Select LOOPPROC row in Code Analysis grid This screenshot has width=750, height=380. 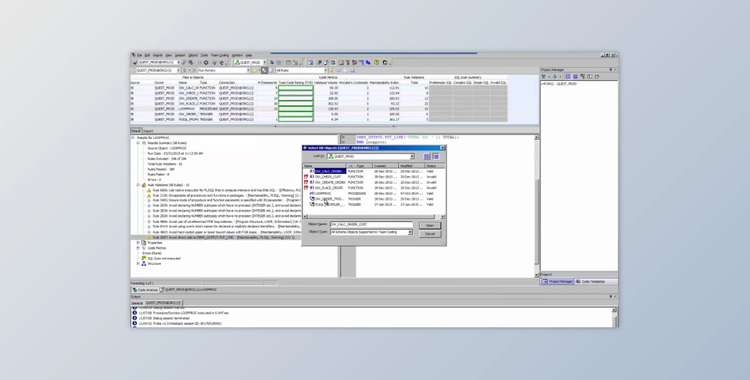319,109
